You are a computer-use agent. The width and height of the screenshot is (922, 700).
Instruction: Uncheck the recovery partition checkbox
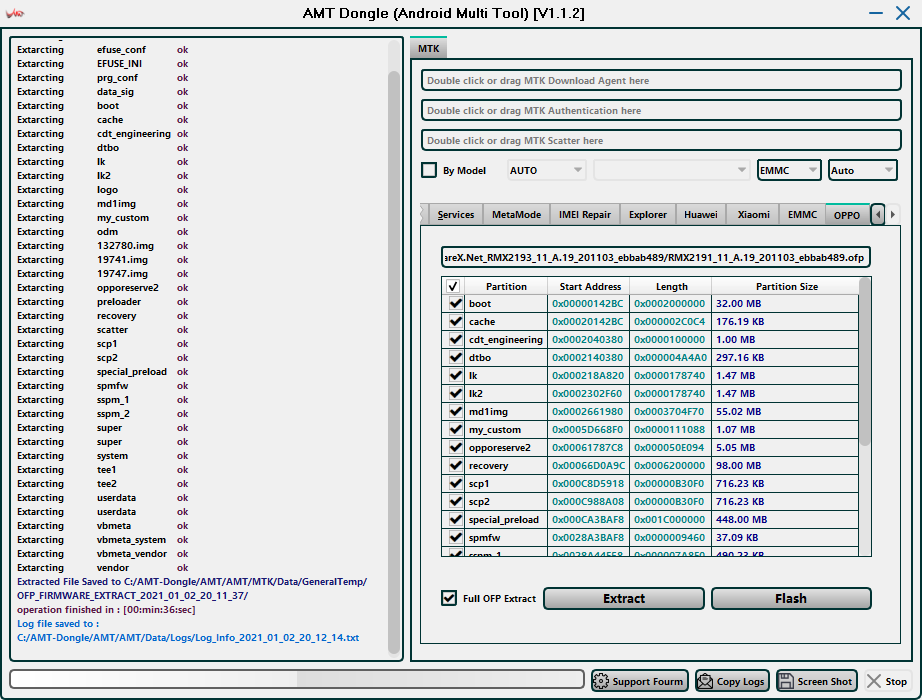(455, 466)
